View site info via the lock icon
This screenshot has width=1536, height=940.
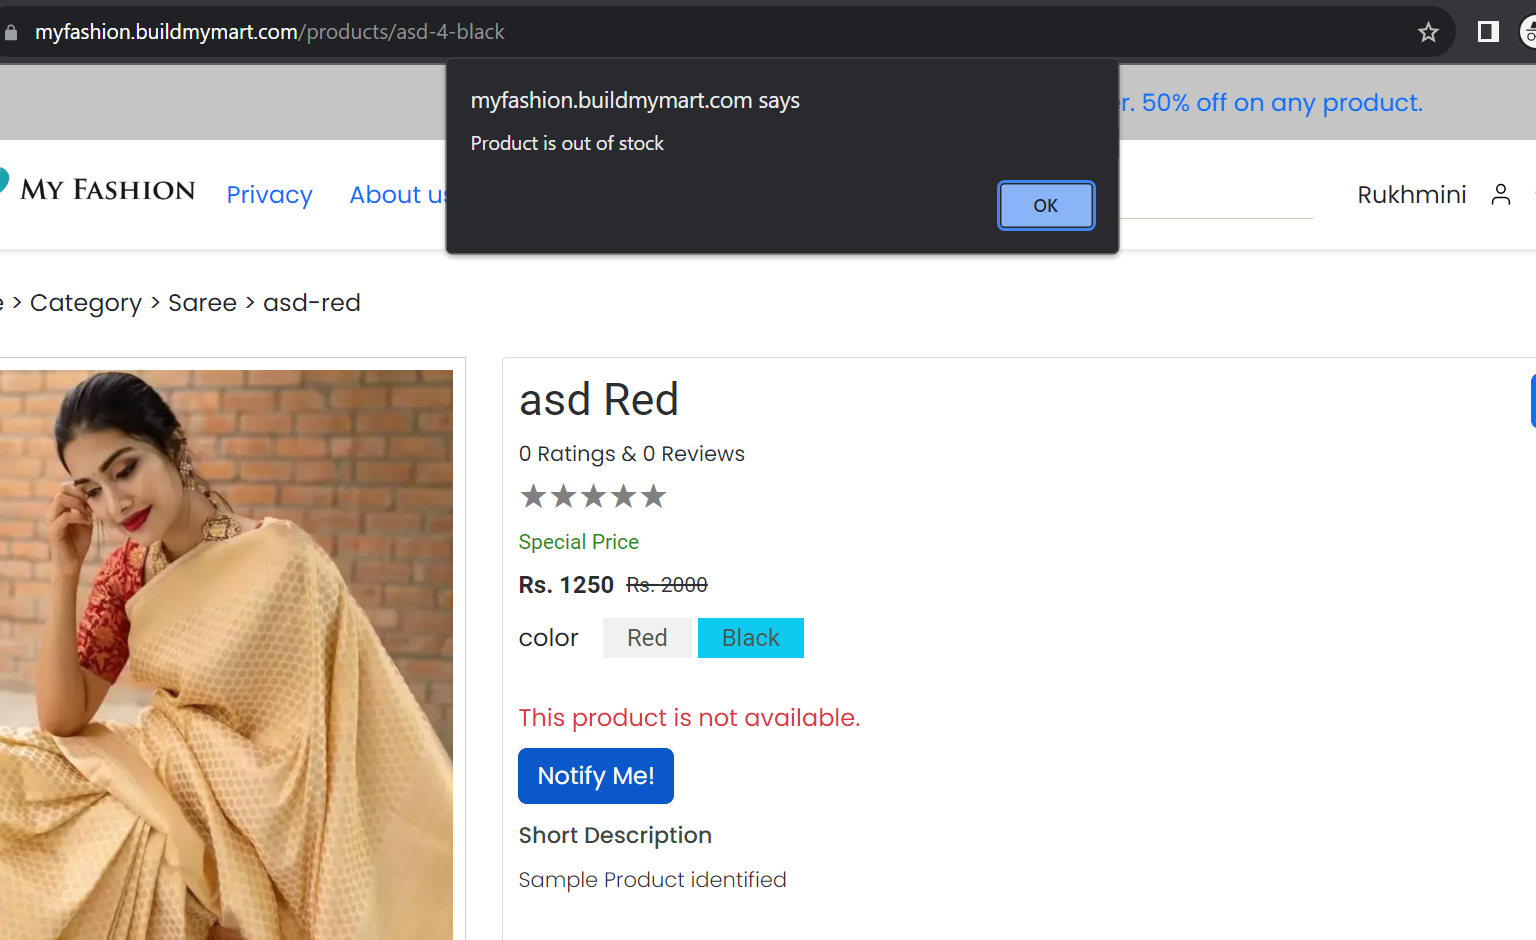coord(11,32)
